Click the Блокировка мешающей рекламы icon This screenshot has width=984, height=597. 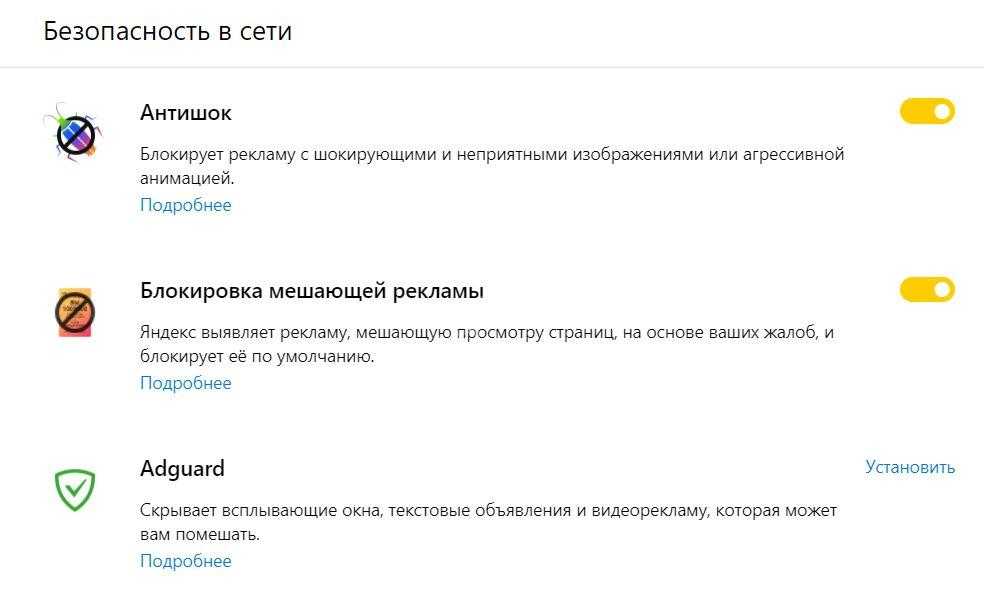(75, 312)
